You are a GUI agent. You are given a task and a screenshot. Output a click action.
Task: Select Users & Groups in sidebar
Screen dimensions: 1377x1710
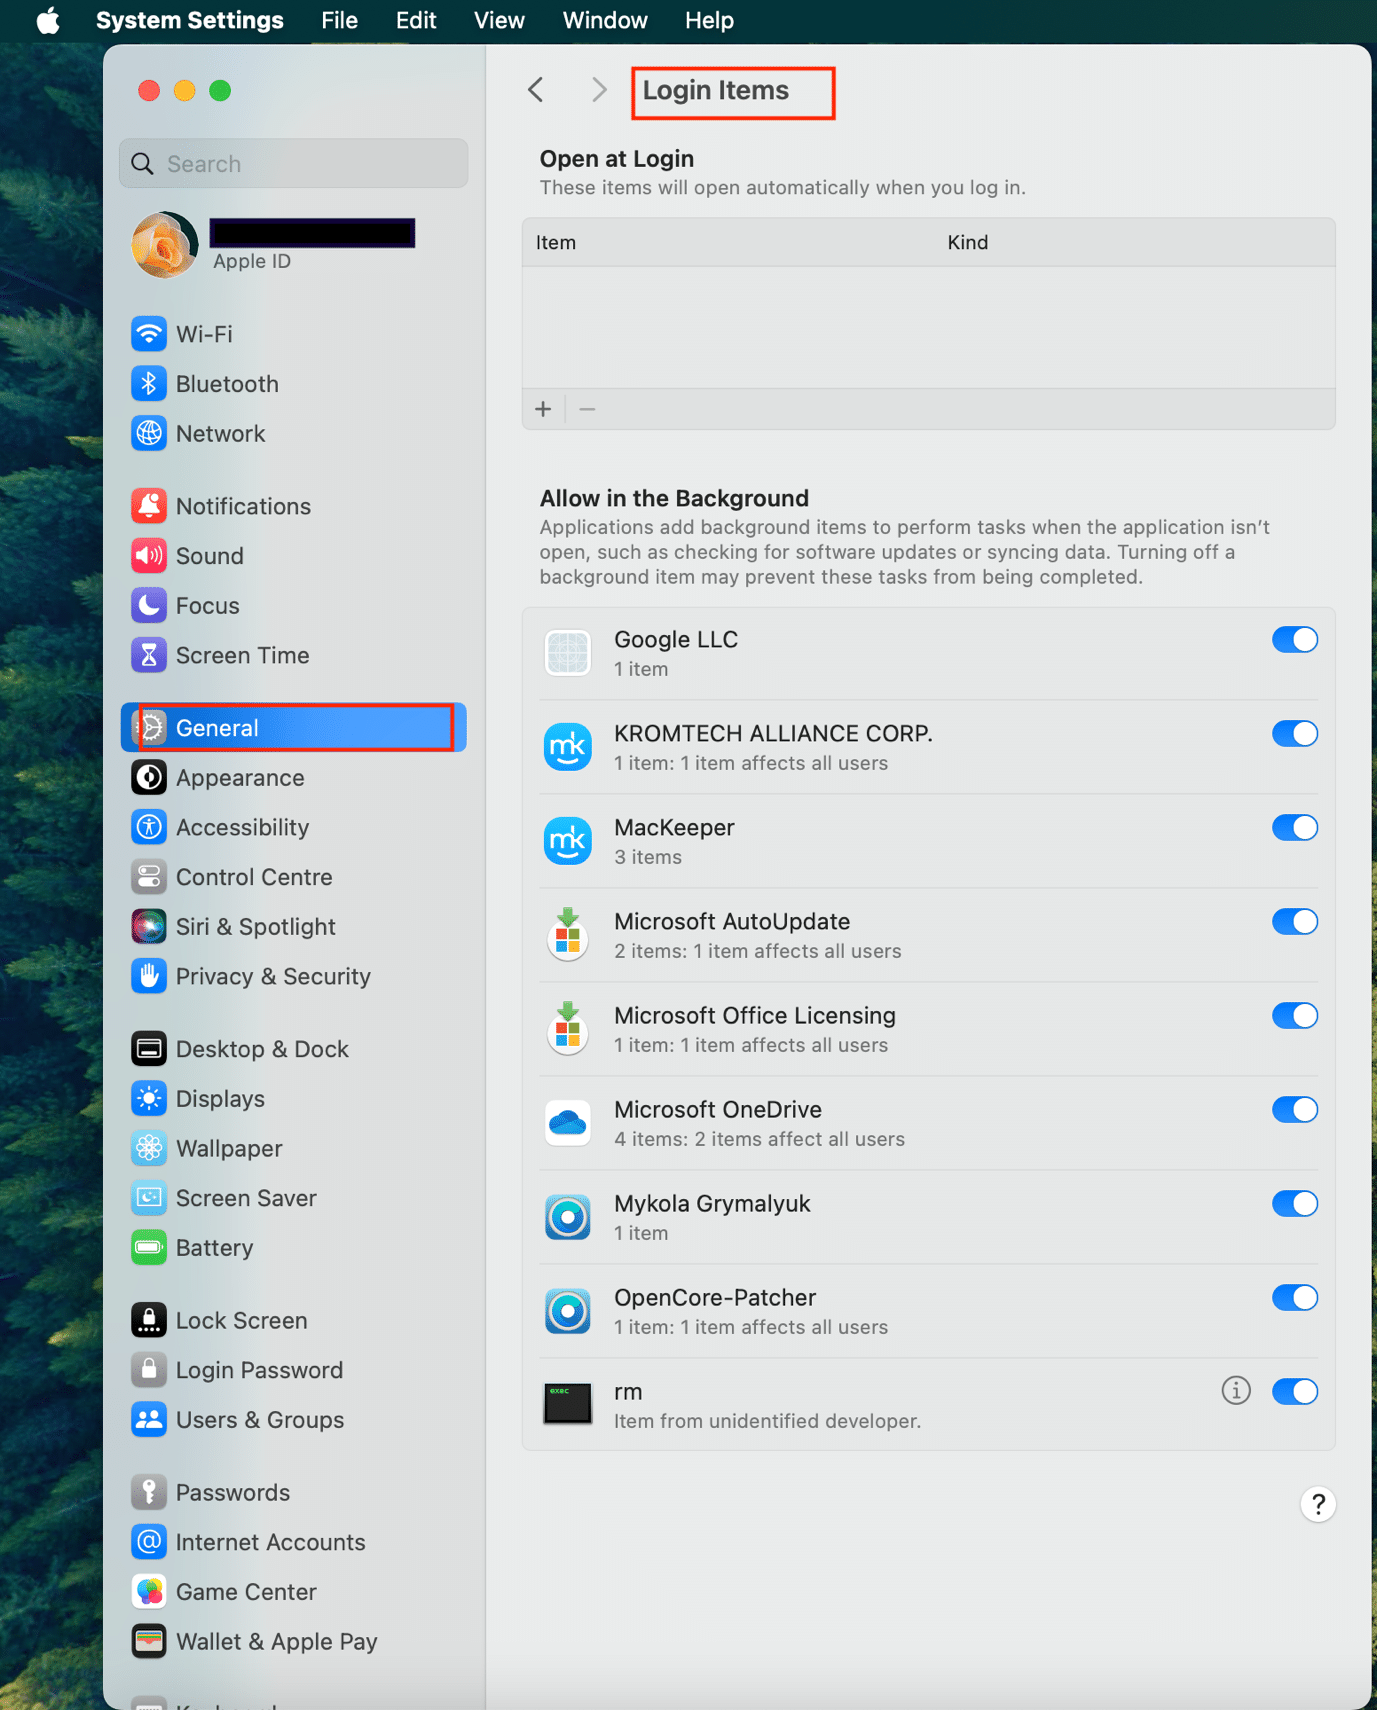259,1420
